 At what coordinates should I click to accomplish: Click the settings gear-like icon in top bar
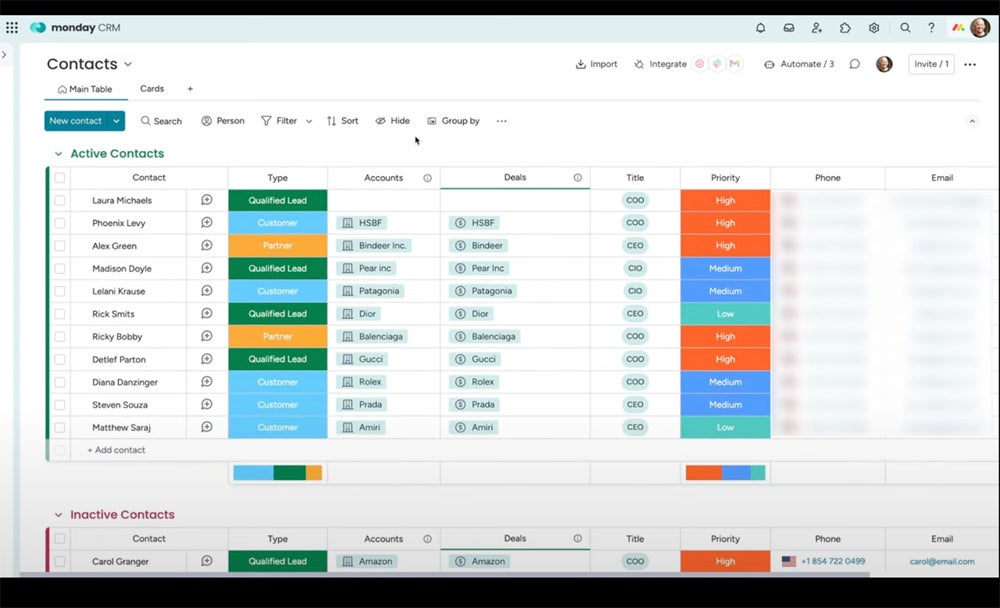(x=874, y=27)
